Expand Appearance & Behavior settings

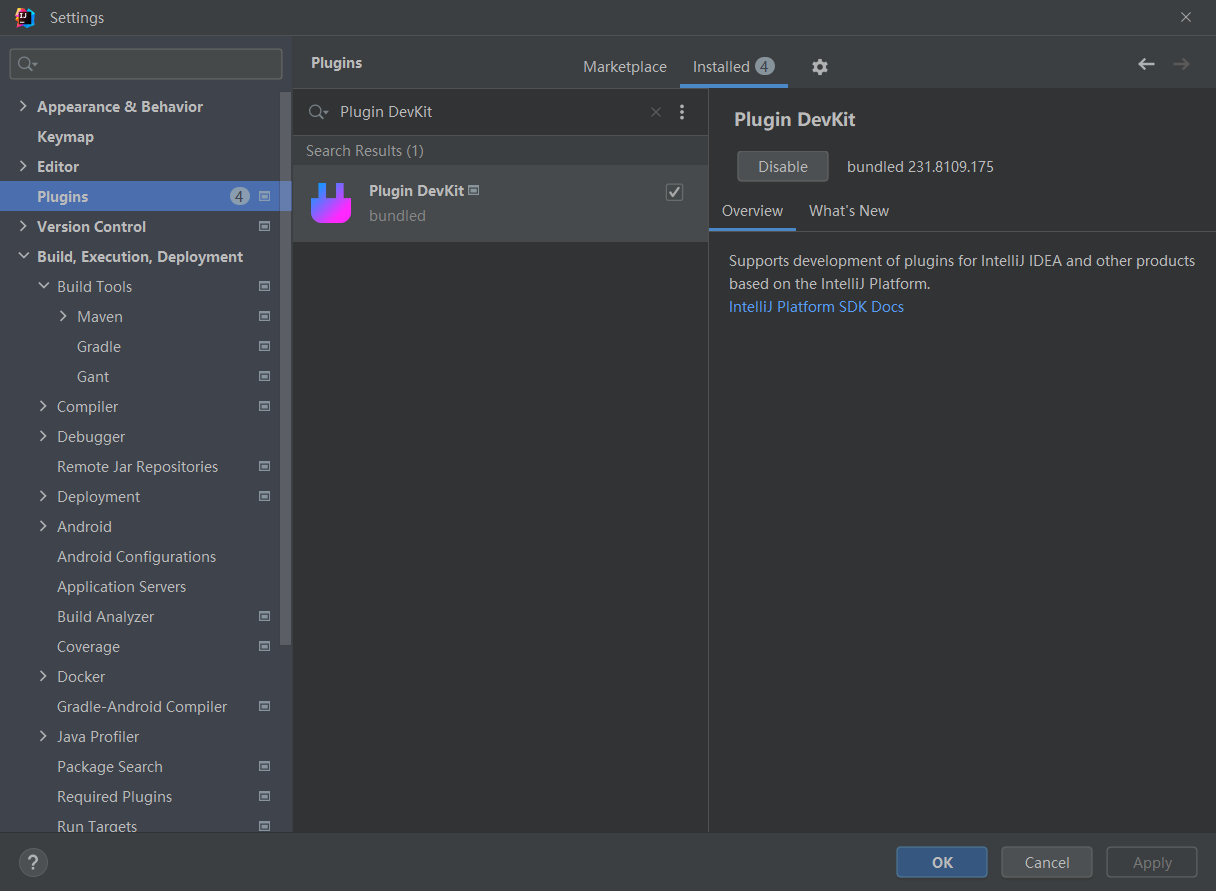pyautogui.click(x=23, y=106)
